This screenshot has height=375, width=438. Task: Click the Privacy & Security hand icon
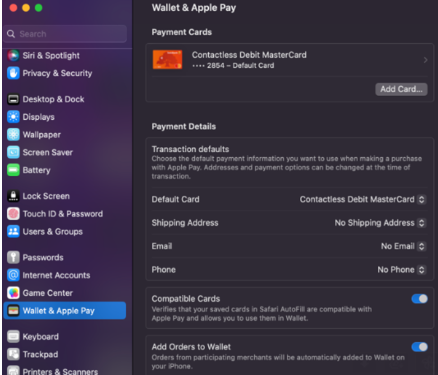click(x=13, y=73)
